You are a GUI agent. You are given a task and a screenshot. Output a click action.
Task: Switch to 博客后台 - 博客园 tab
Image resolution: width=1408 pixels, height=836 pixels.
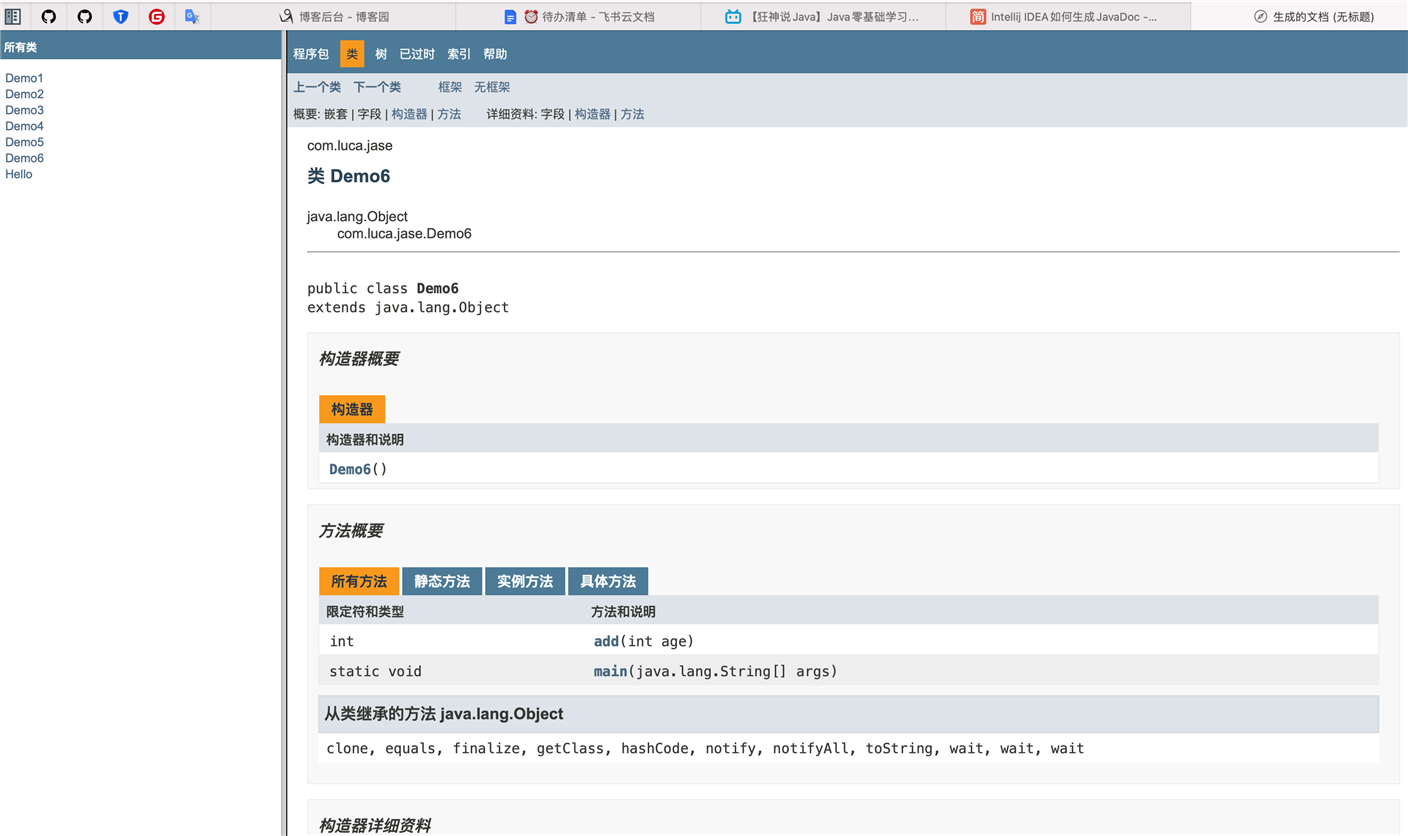[x=333, y=16]
